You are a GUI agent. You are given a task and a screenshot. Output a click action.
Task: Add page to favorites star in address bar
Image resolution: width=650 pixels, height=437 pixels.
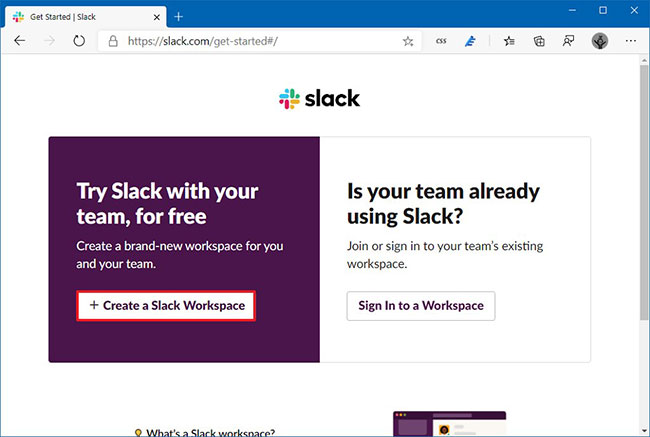408,41
